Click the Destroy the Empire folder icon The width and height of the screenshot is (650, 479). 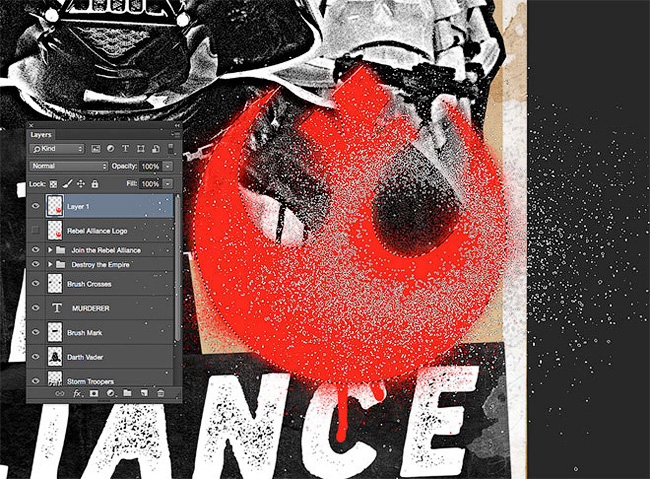61,264
